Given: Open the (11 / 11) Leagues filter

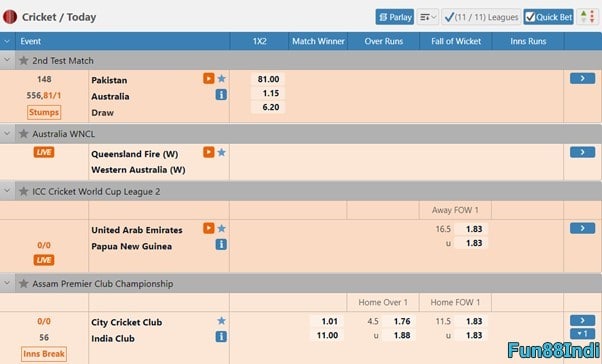Looking at the screenshot, I should pos(481,17).
